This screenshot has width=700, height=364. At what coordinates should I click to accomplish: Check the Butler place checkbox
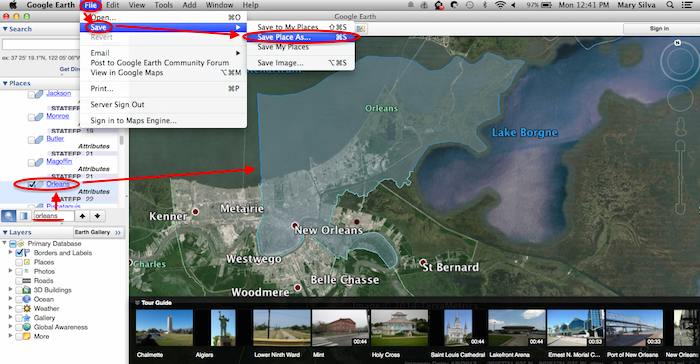[x=31, y=140]
